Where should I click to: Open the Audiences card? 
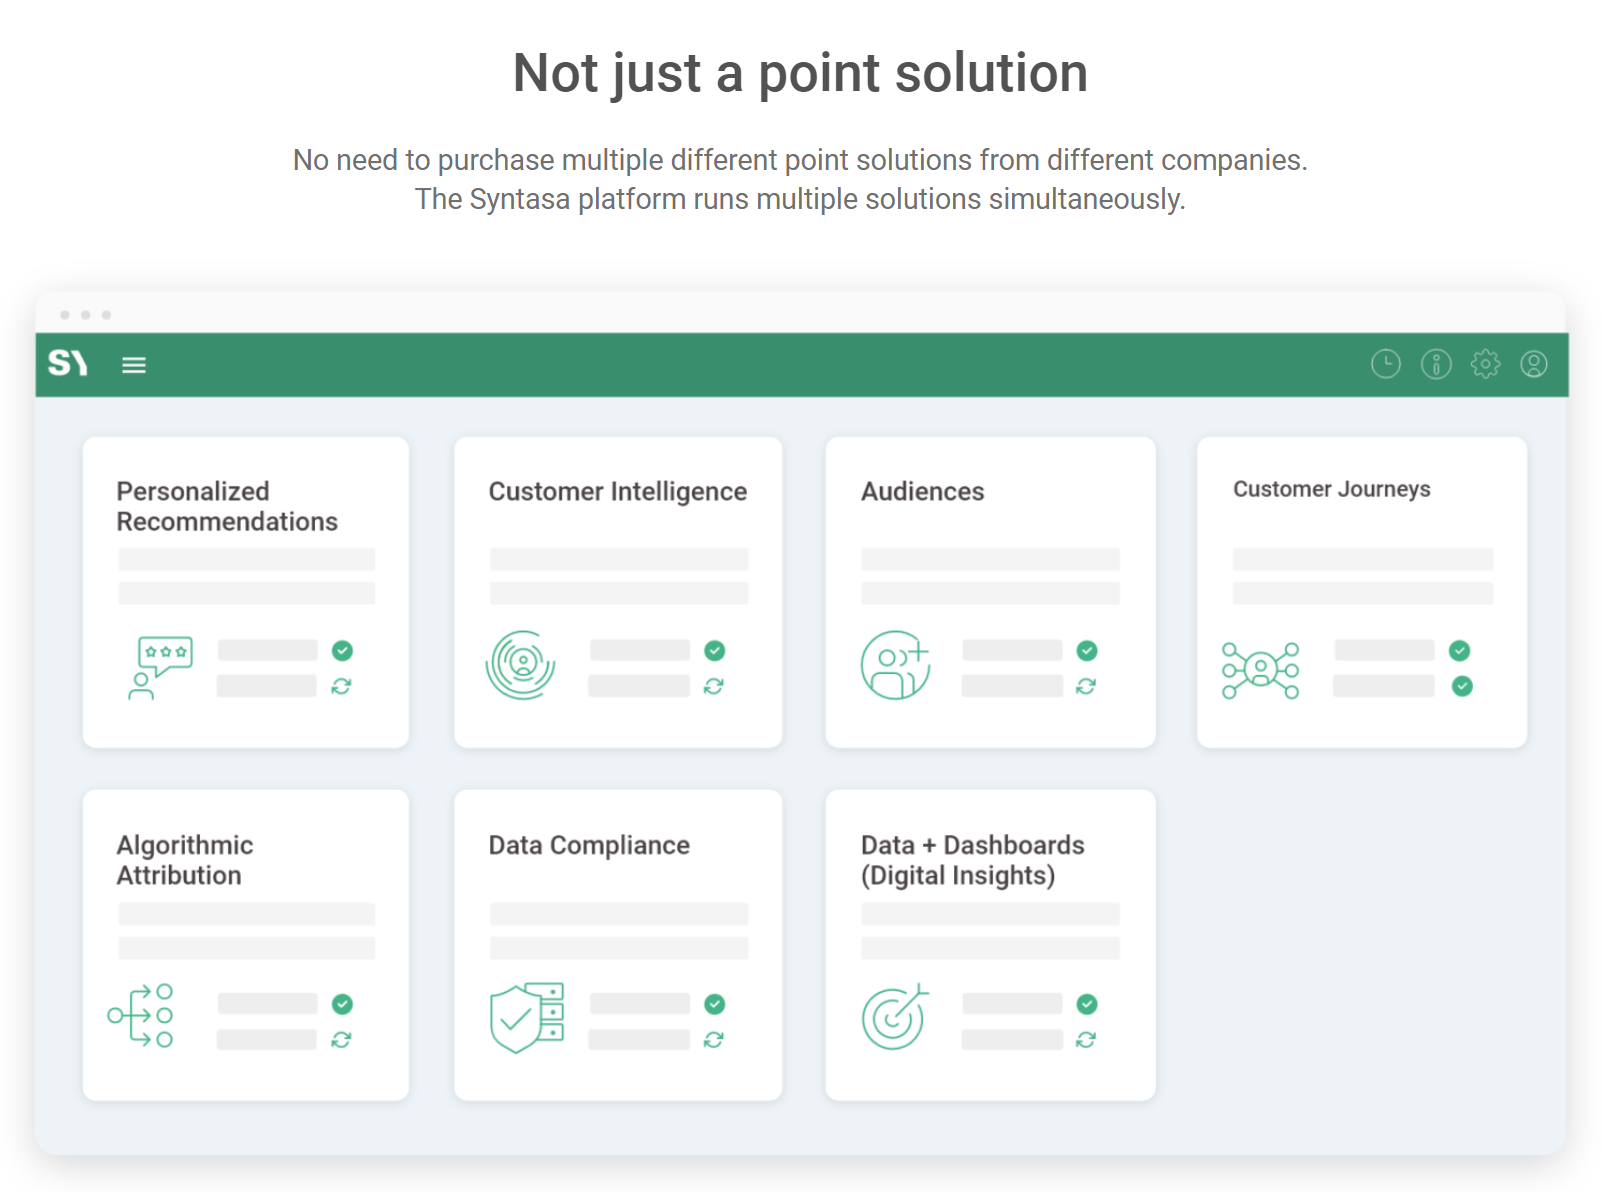pyautogui.click(x=990, y=591)
